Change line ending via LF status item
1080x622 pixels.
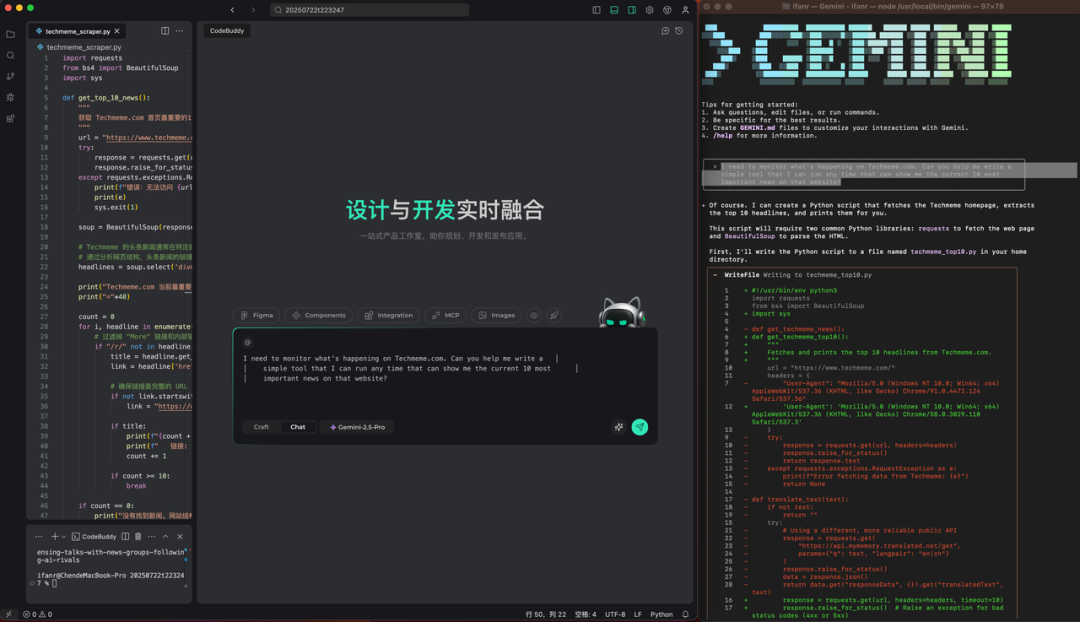pos(638,614)
